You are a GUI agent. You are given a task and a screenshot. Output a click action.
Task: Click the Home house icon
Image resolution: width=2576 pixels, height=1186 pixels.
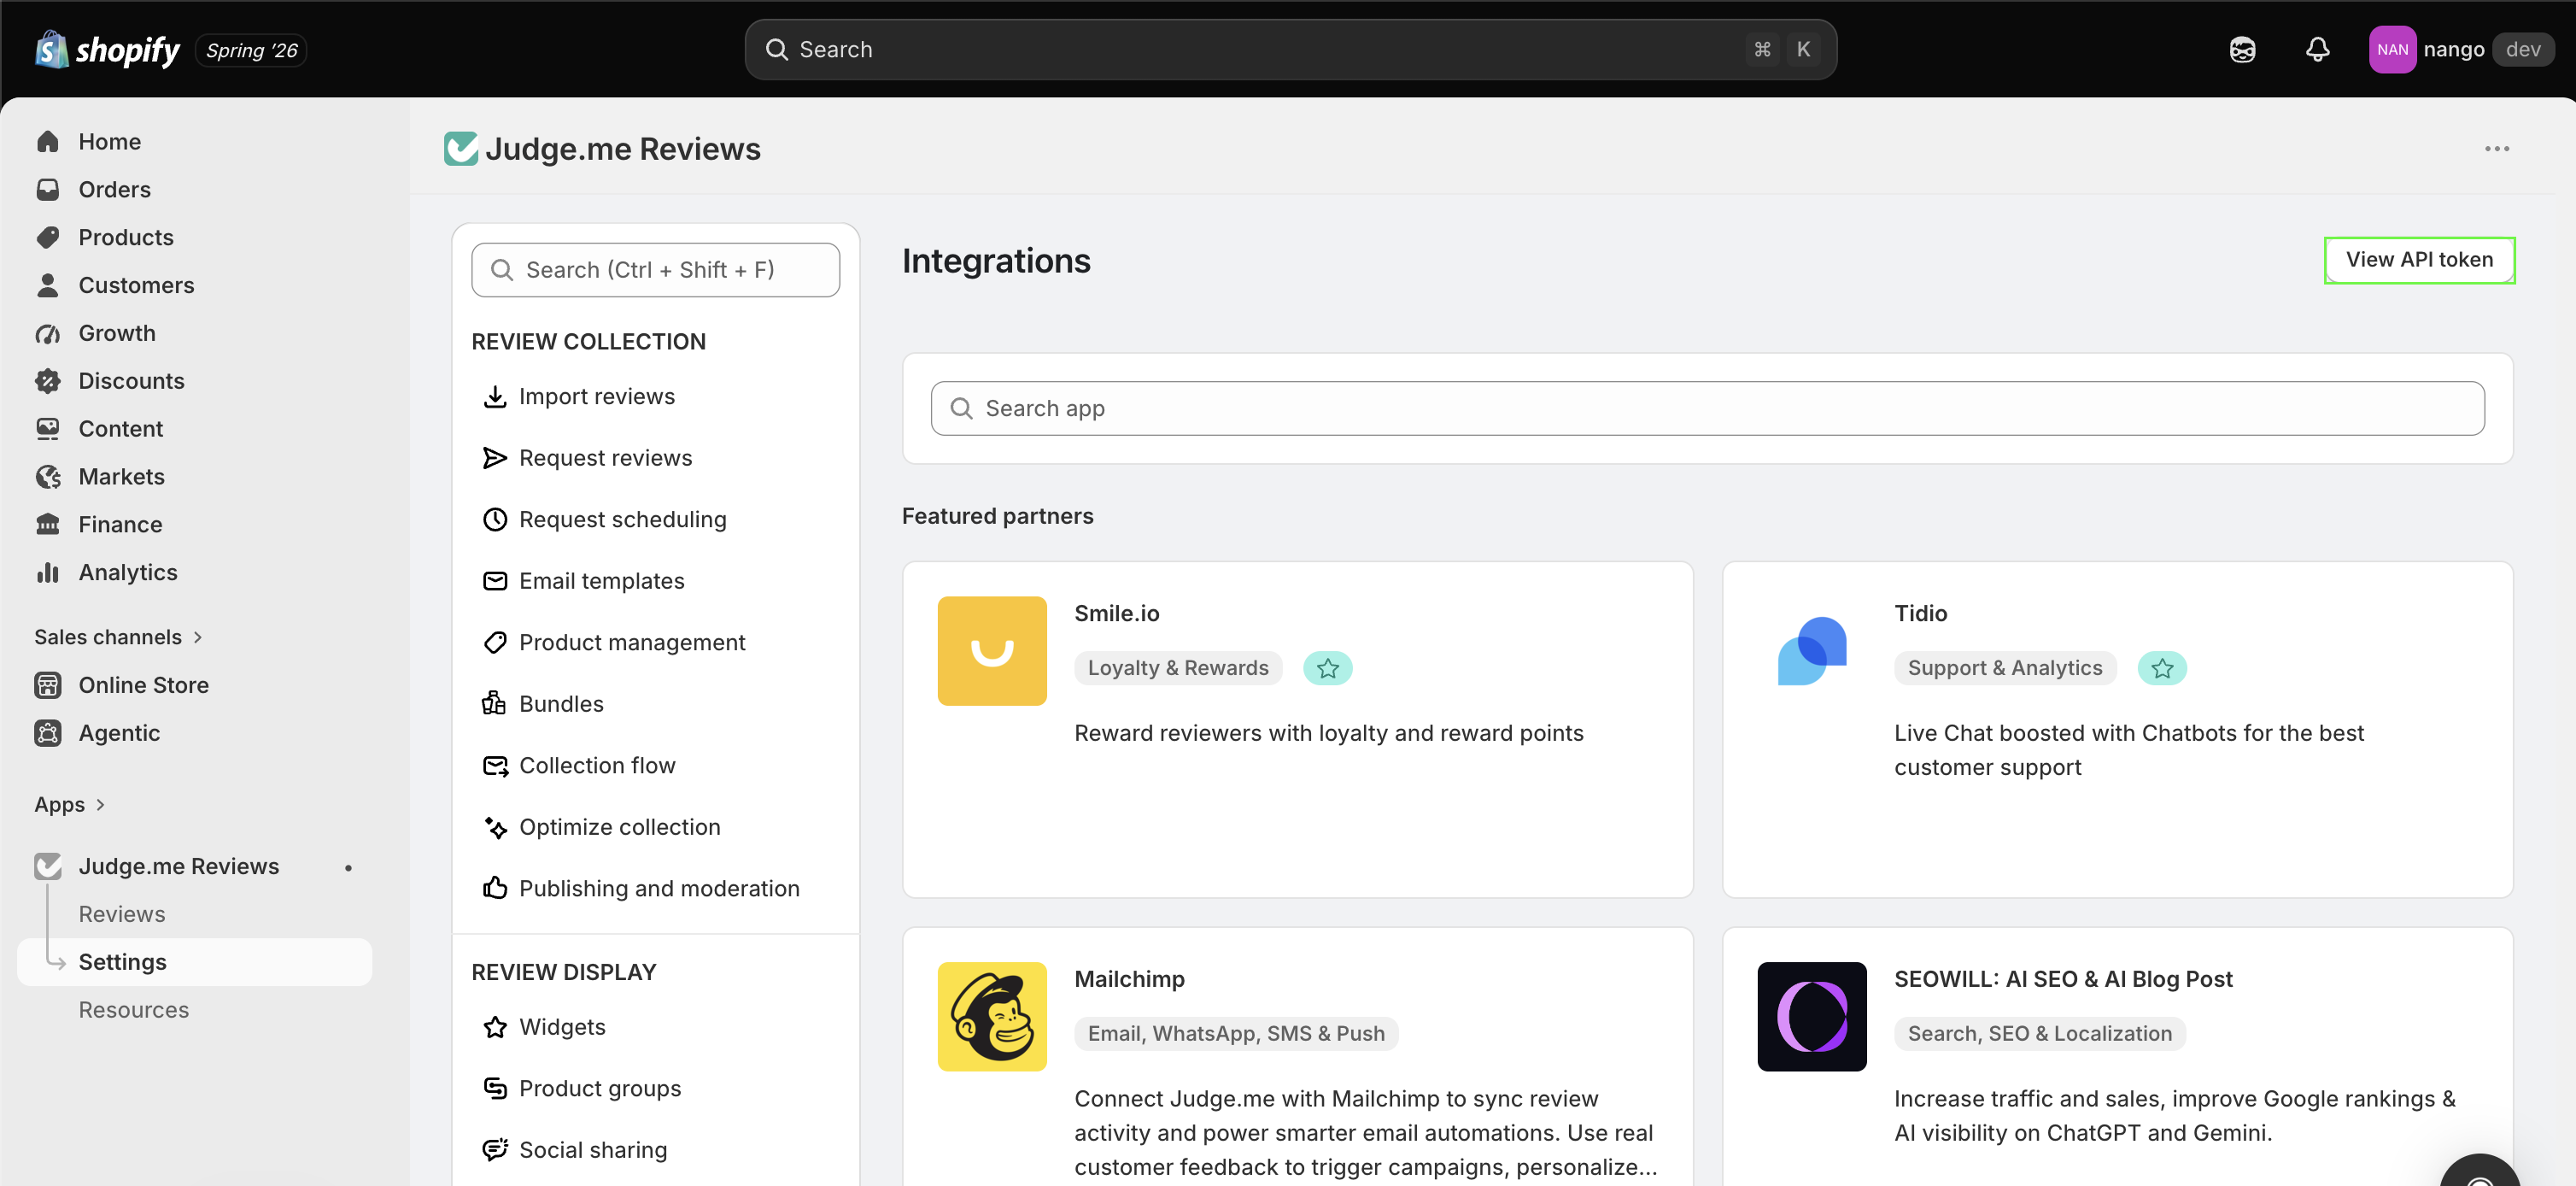(x=48, y=142)
